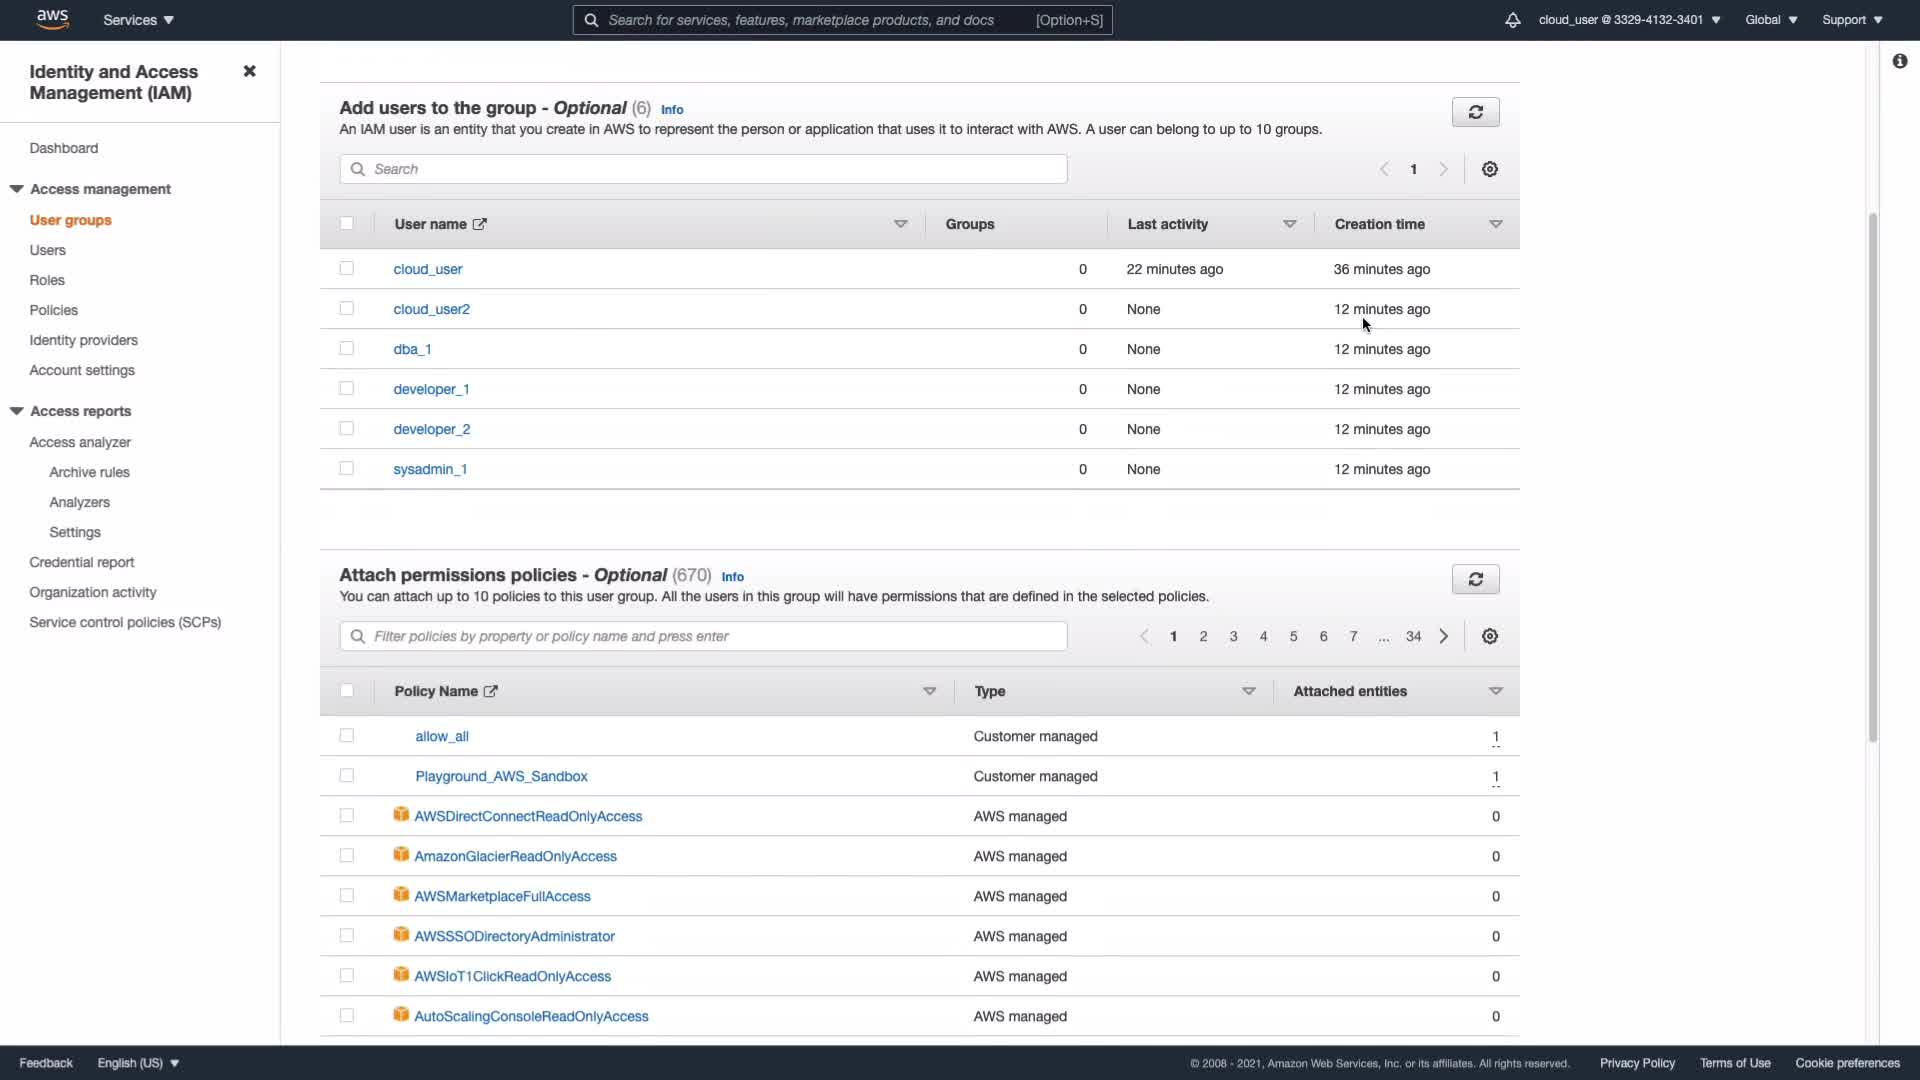The image size is (1920, 1080).
Task: Navigate to Policies in sidebar
Action: pos(53,310)
